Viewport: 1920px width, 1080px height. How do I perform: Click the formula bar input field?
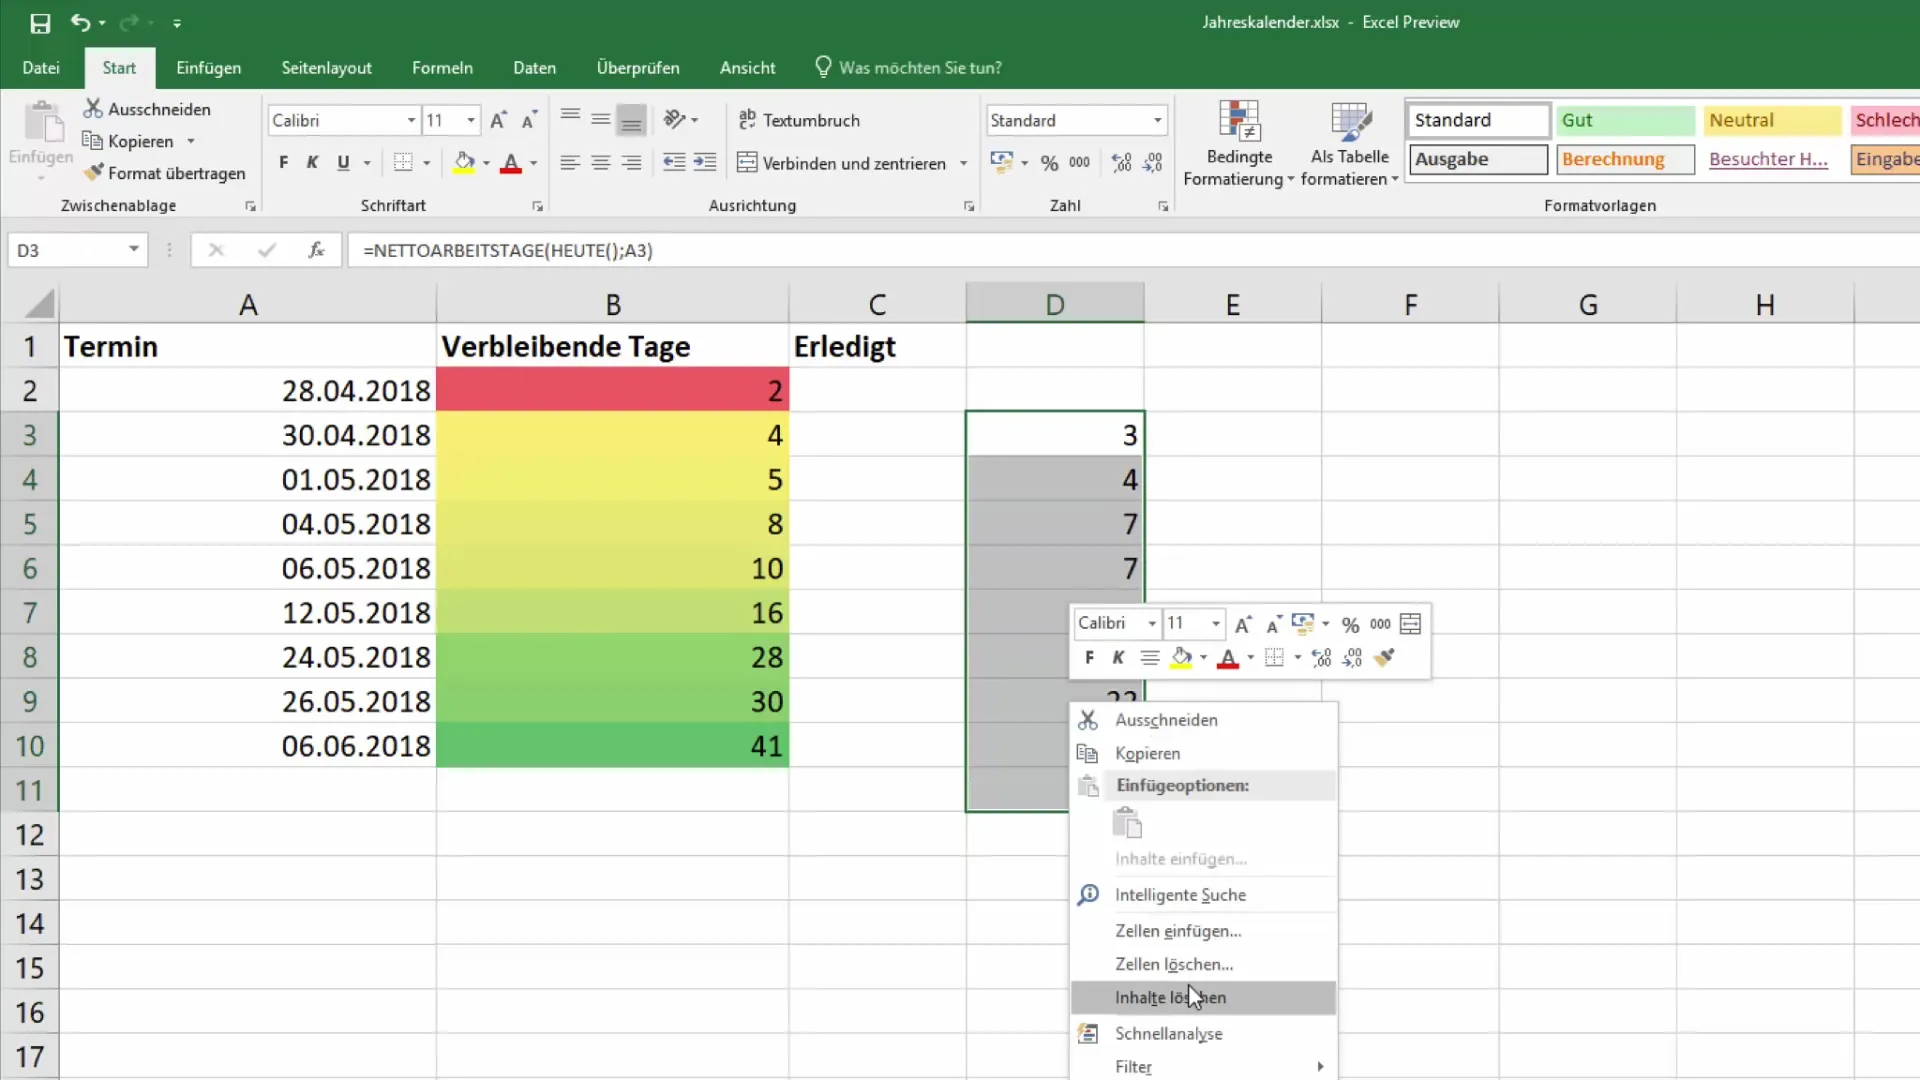[1133, 250]
